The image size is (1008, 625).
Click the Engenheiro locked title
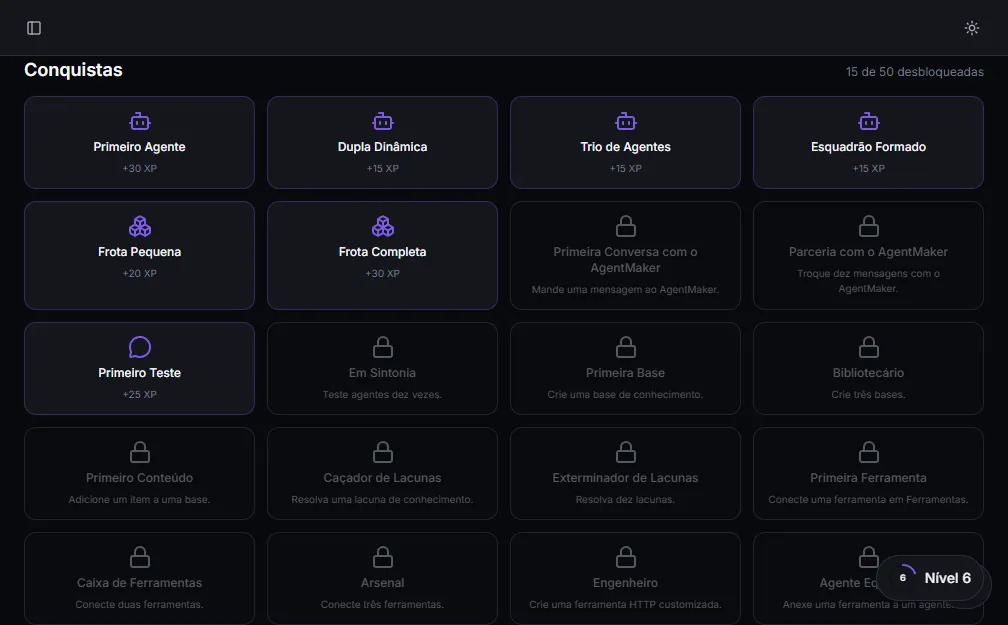626,583
